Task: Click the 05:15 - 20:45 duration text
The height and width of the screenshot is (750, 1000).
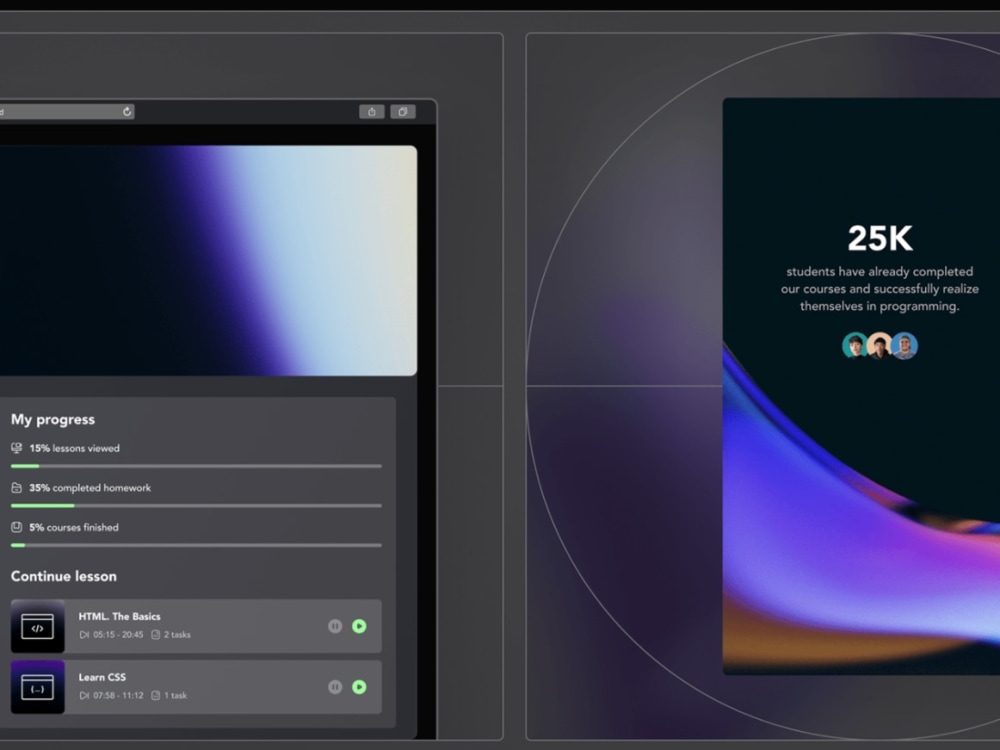Action: pos(118,635)
